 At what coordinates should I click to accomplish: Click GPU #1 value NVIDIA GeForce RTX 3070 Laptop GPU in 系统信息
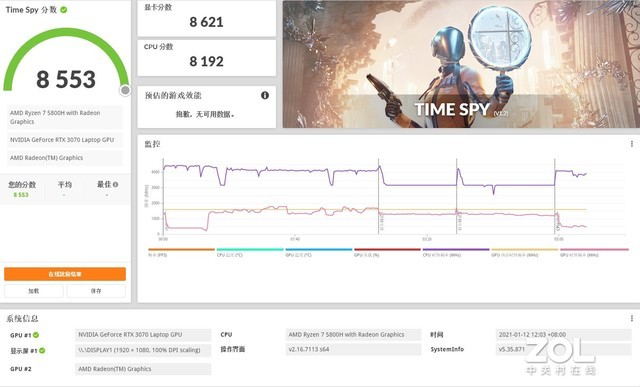(143, 335)
